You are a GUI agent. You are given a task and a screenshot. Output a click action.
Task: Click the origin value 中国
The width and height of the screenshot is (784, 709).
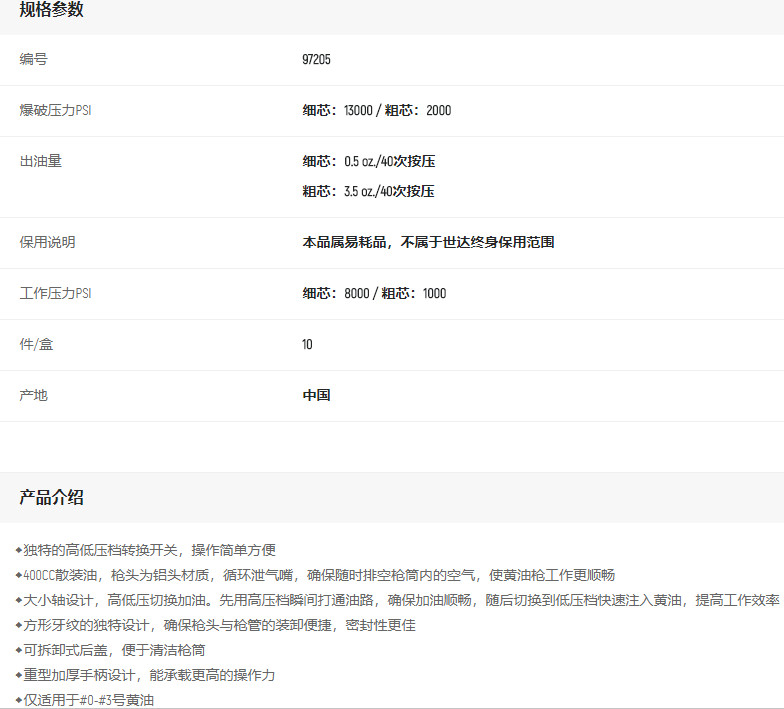(316, 396)
